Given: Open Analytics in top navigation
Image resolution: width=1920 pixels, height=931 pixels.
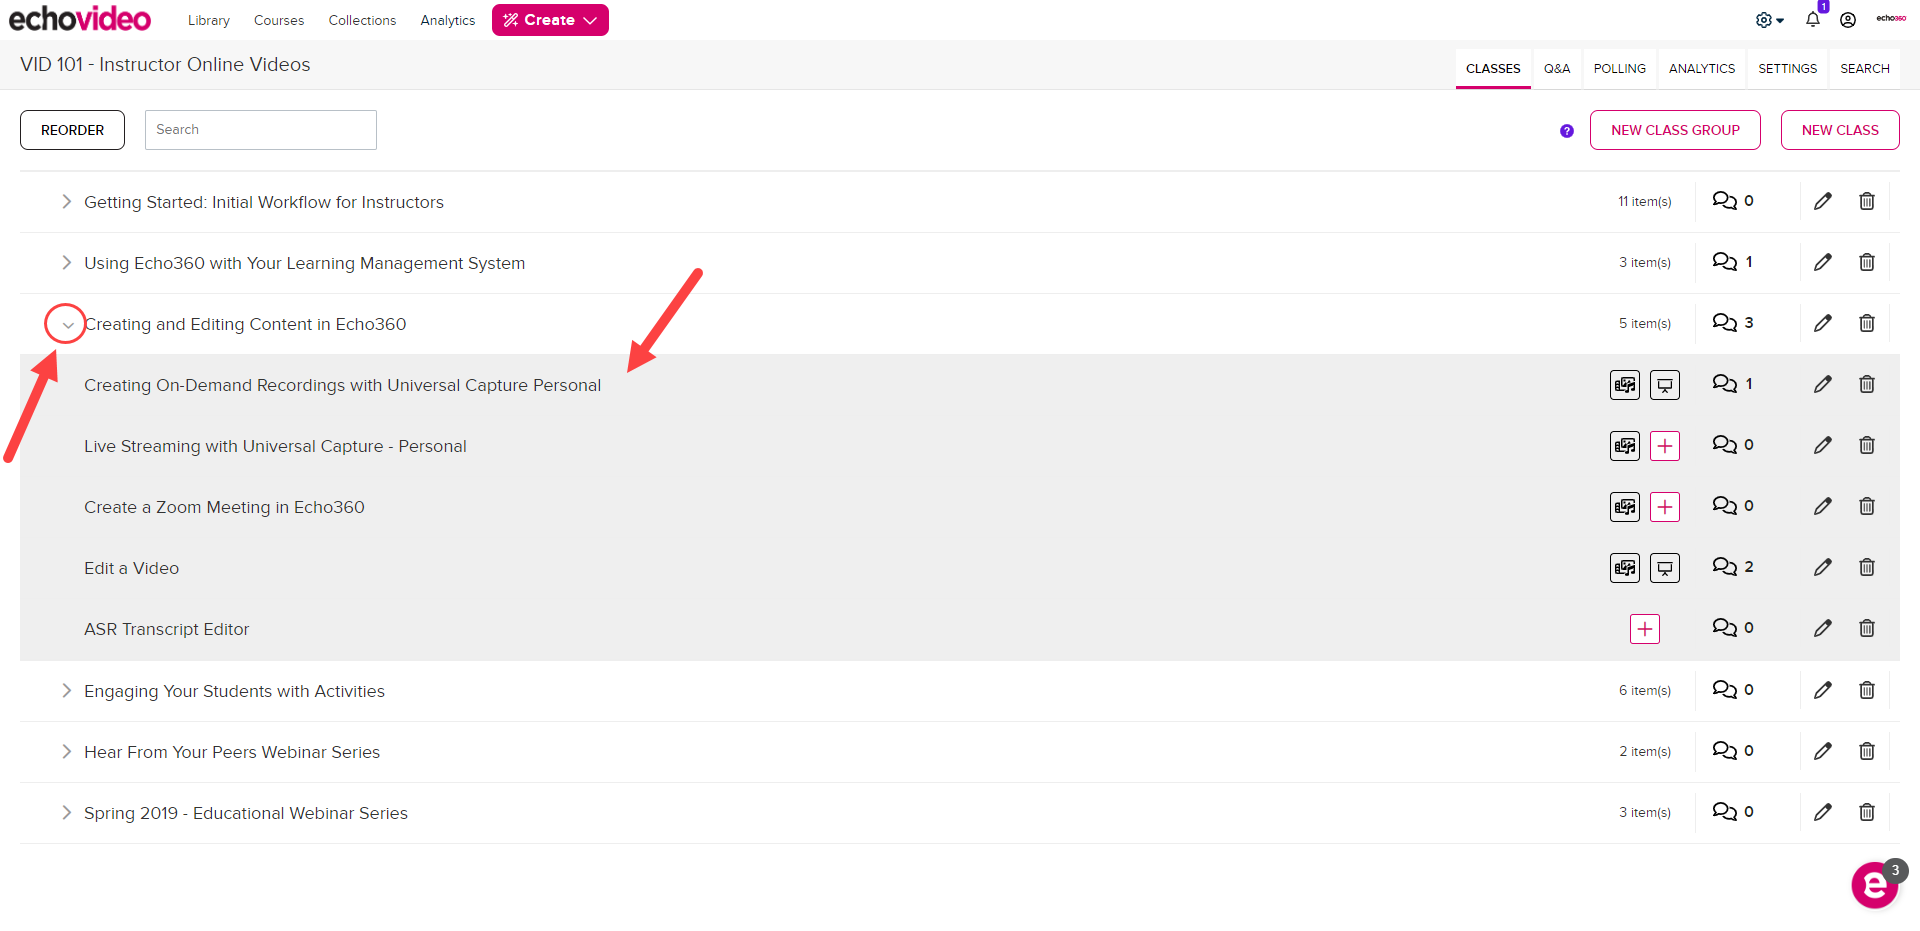Looking at the screenshot, I should [x=448, y=20].
